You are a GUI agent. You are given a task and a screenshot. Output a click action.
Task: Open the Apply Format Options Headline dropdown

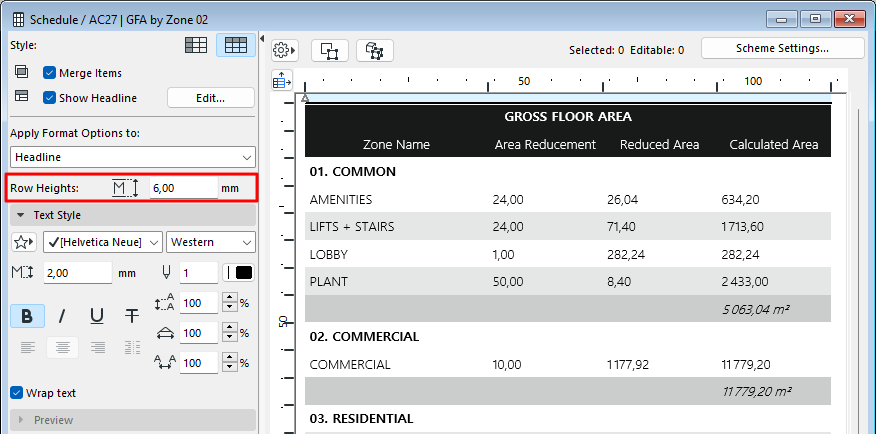pos(132,158)
